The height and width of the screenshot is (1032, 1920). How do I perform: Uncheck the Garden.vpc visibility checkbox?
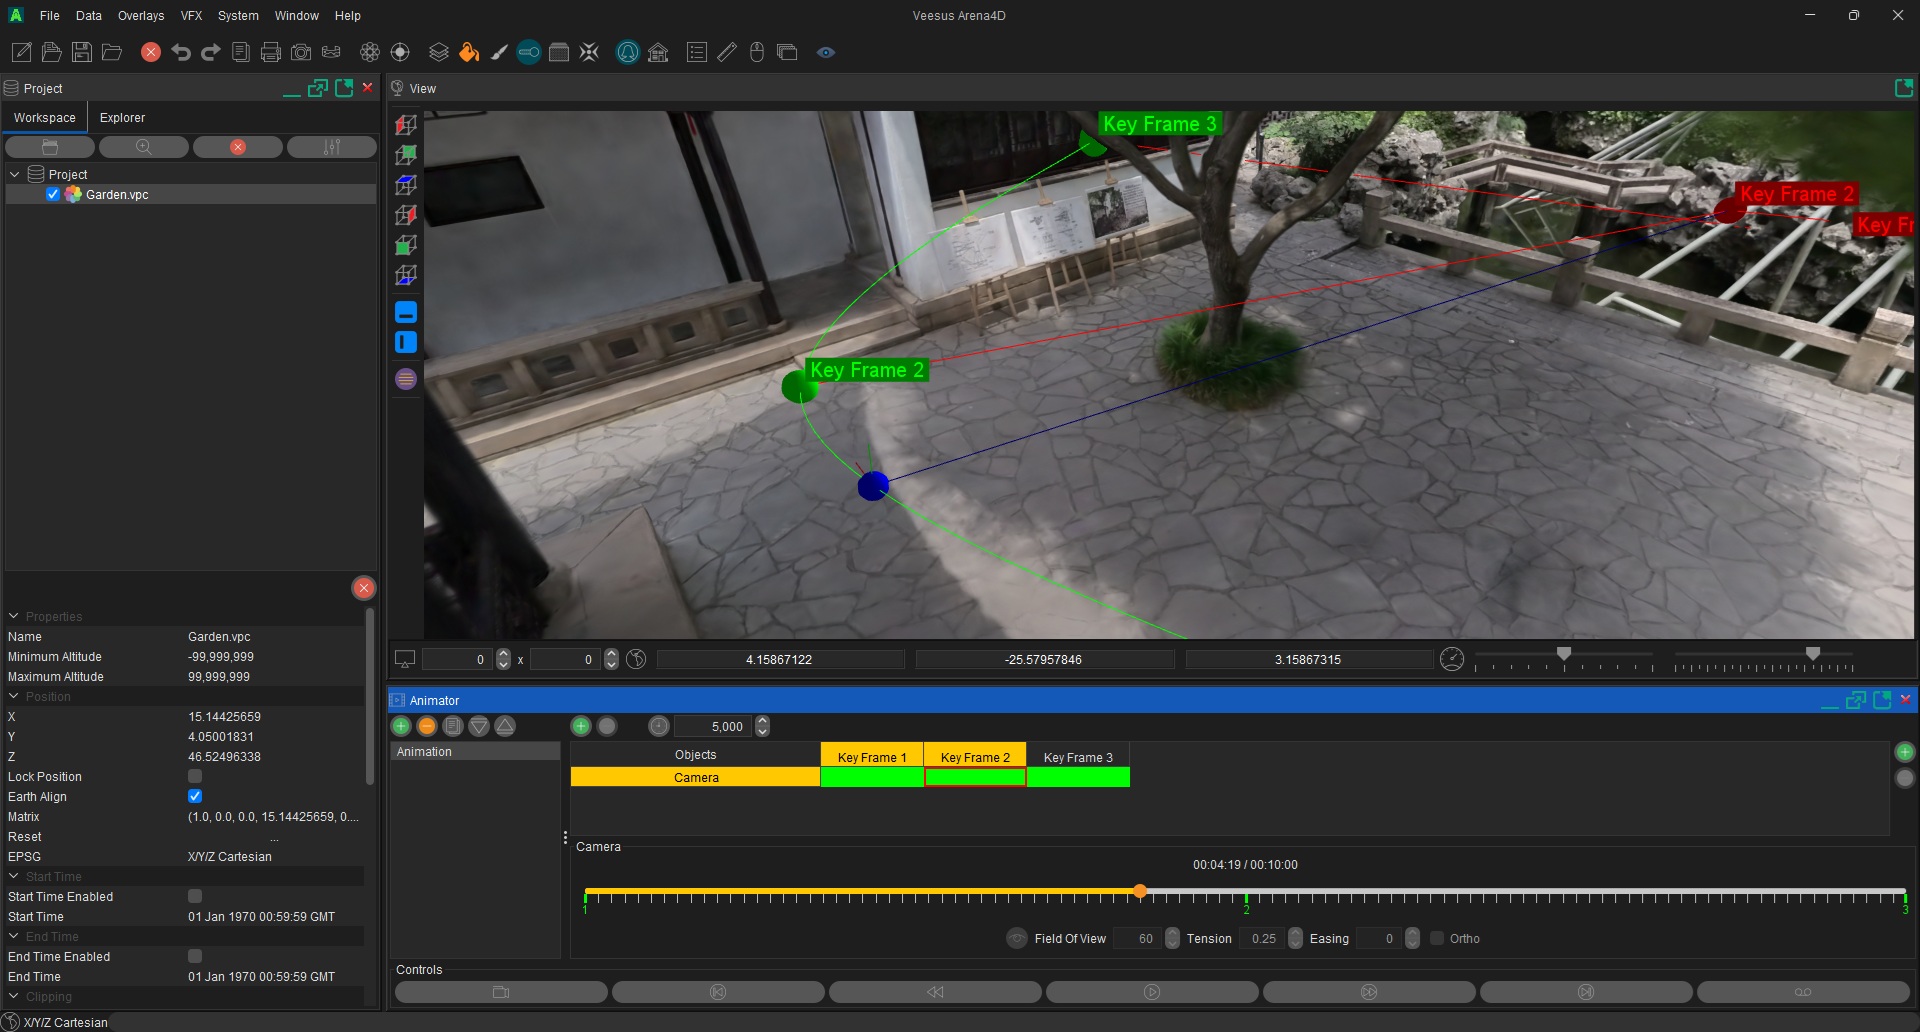[x=52, y=194]
